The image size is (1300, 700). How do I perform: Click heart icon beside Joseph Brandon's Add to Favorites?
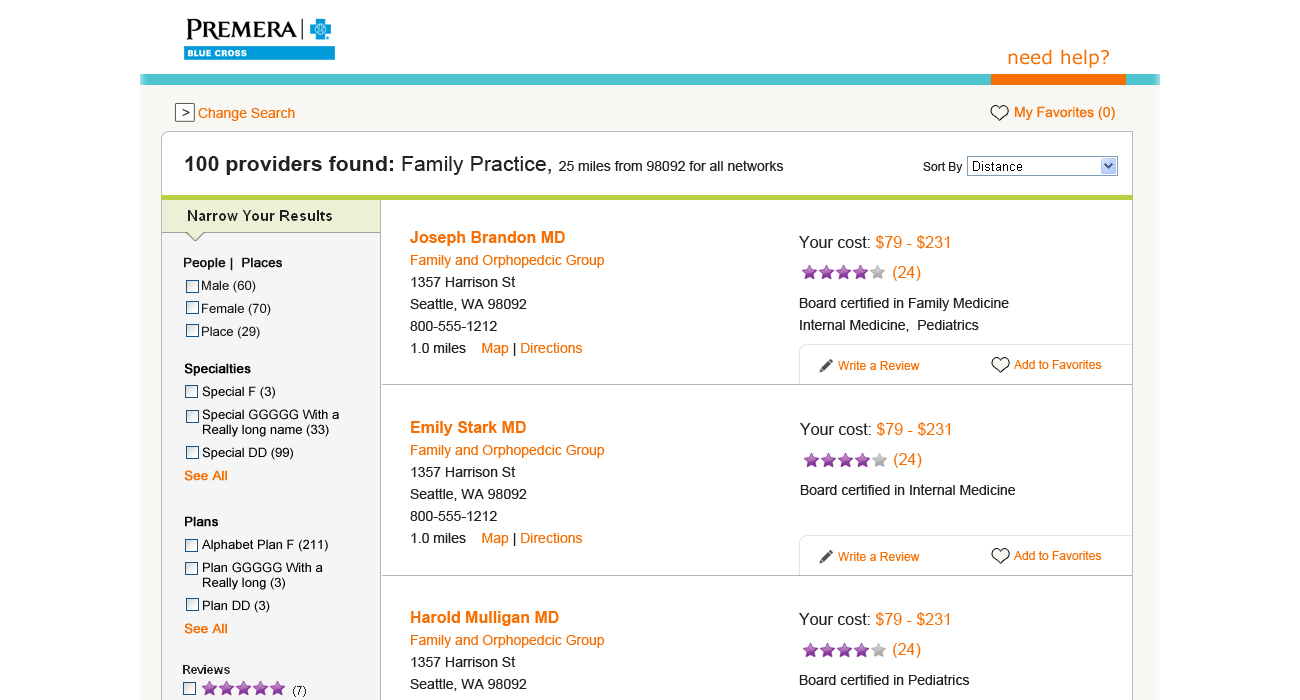[x=1000, y=365]
